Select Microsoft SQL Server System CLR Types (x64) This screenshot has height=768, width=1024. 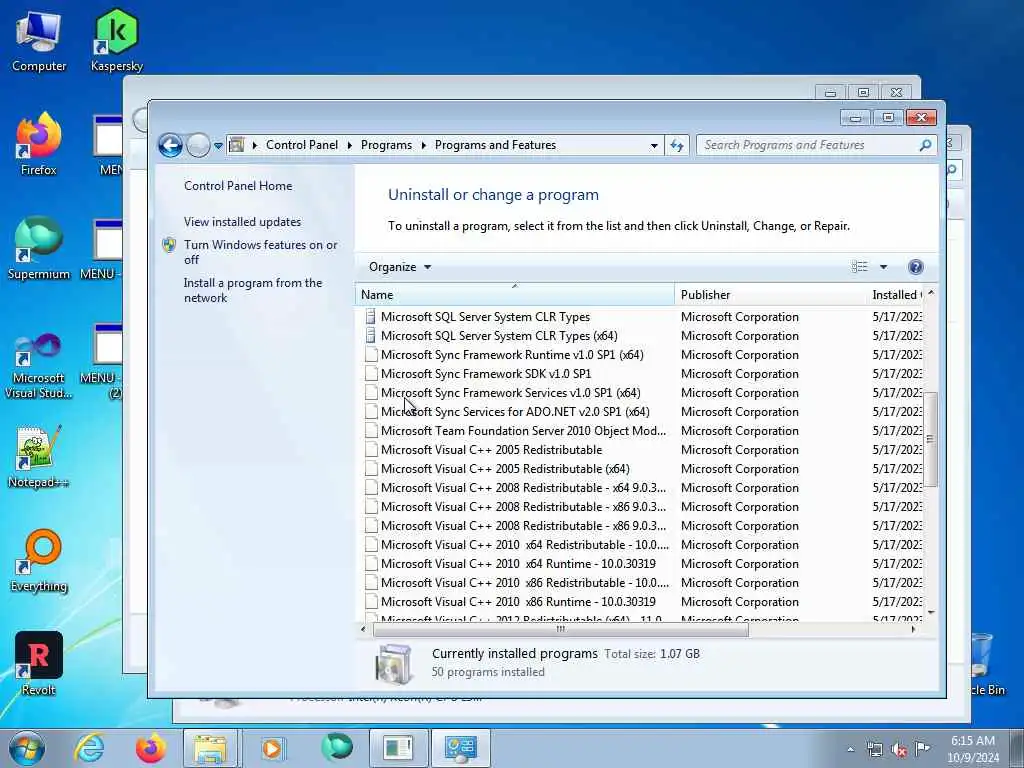click(x=640, y=336)
